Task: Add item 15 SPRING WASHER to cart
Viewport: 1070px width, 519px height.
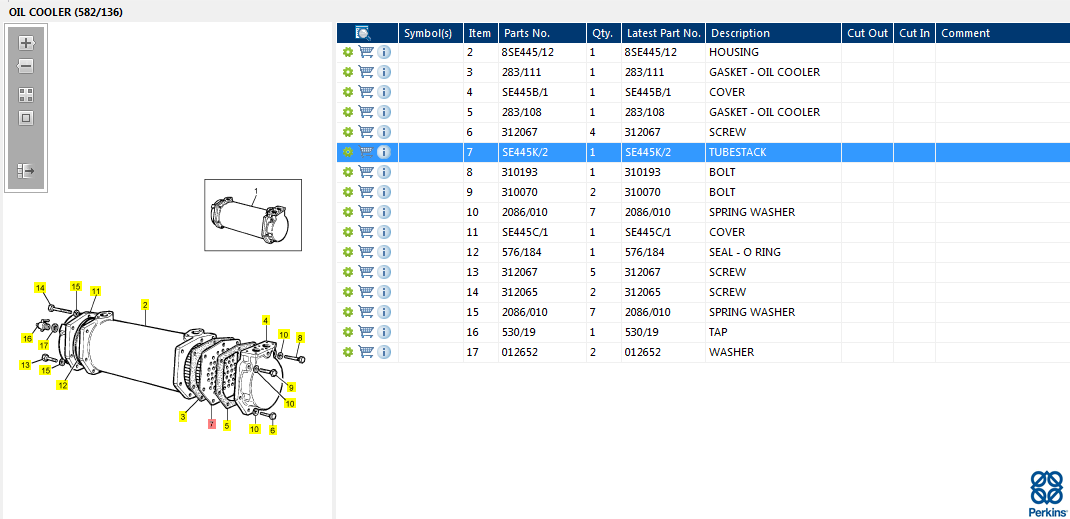Action: tap(366, 312)
